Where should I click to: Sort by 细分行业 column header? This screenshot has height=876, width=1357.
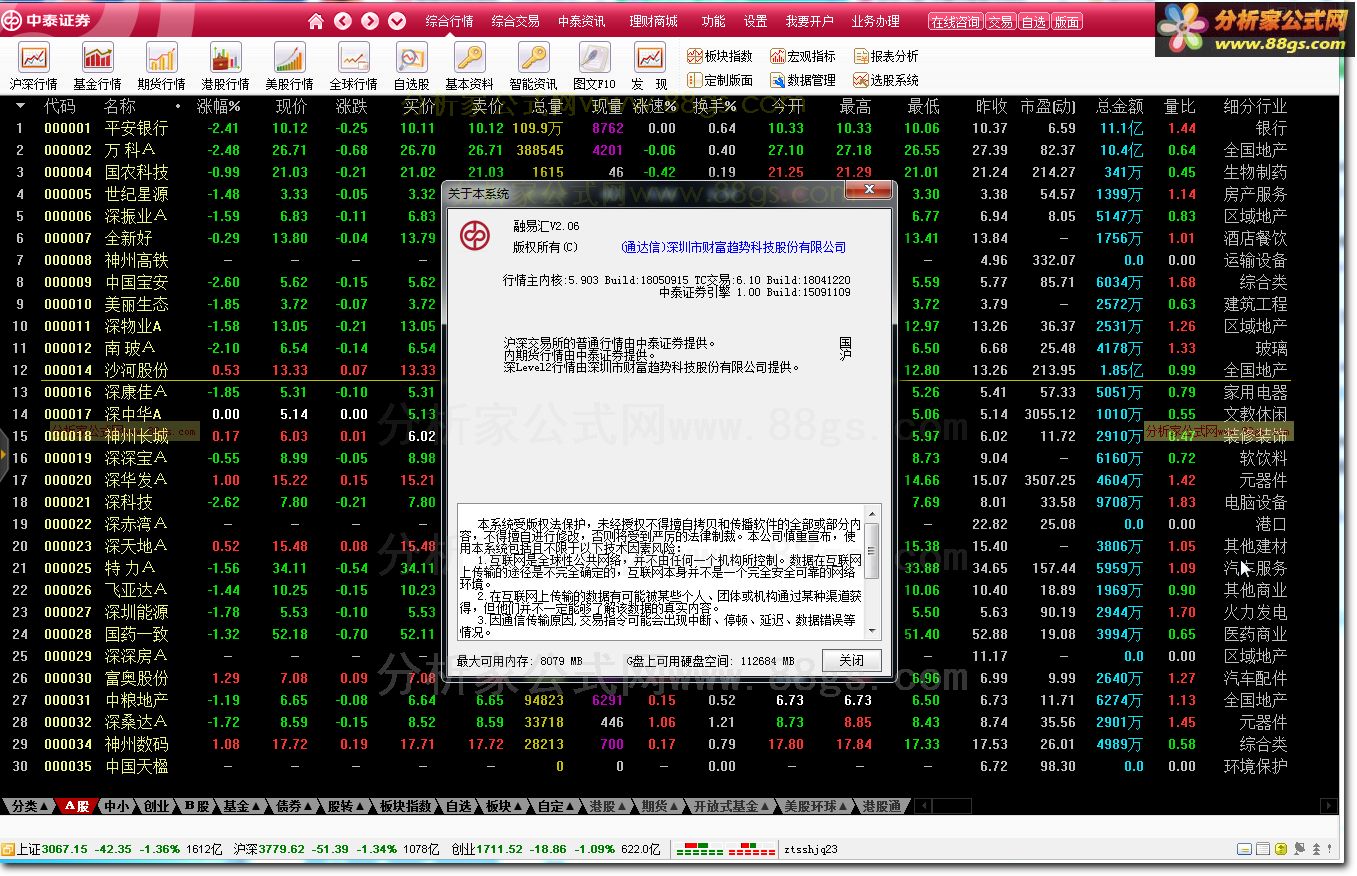point(1255,106)
